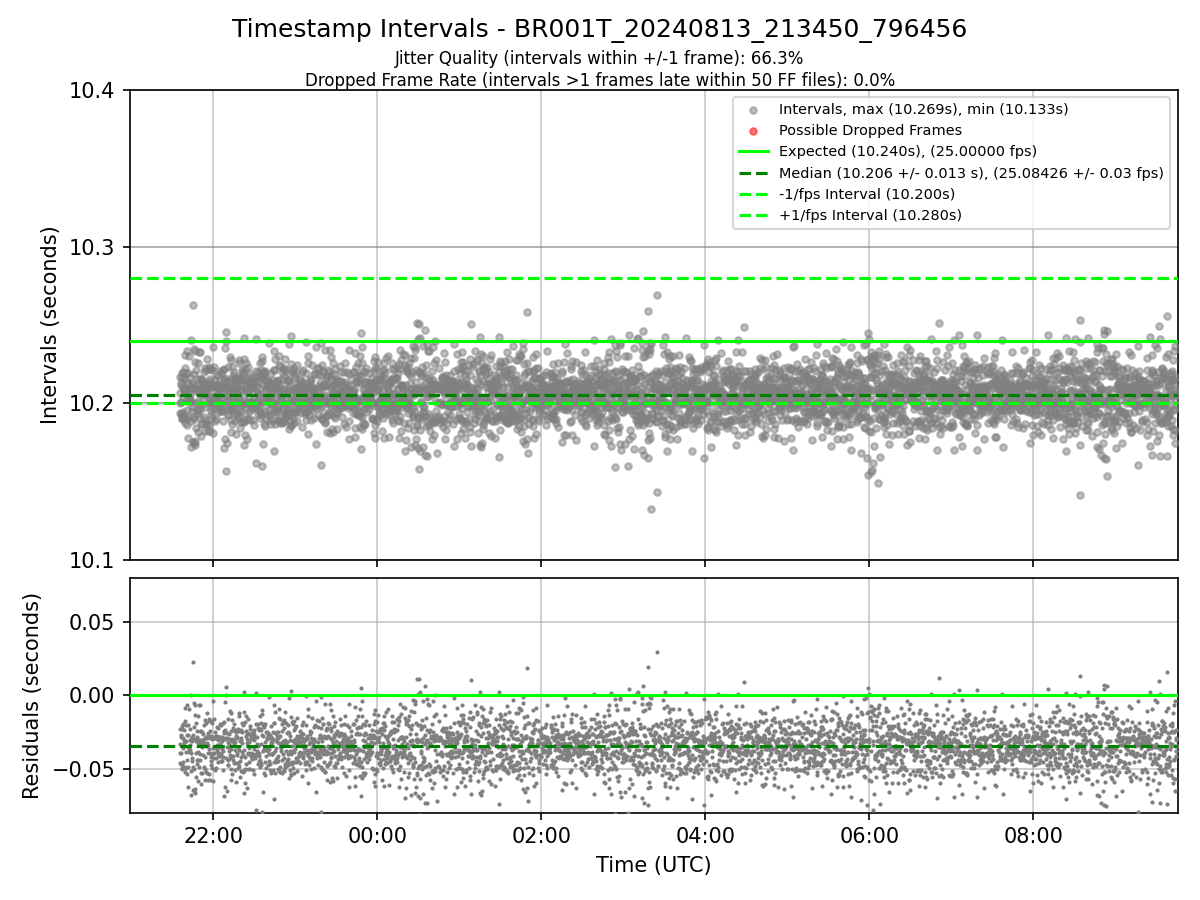This screenshot has height=900, width=1200.
Task: Click the gray dot marker for Intervals legend
Action: point(754,110)
